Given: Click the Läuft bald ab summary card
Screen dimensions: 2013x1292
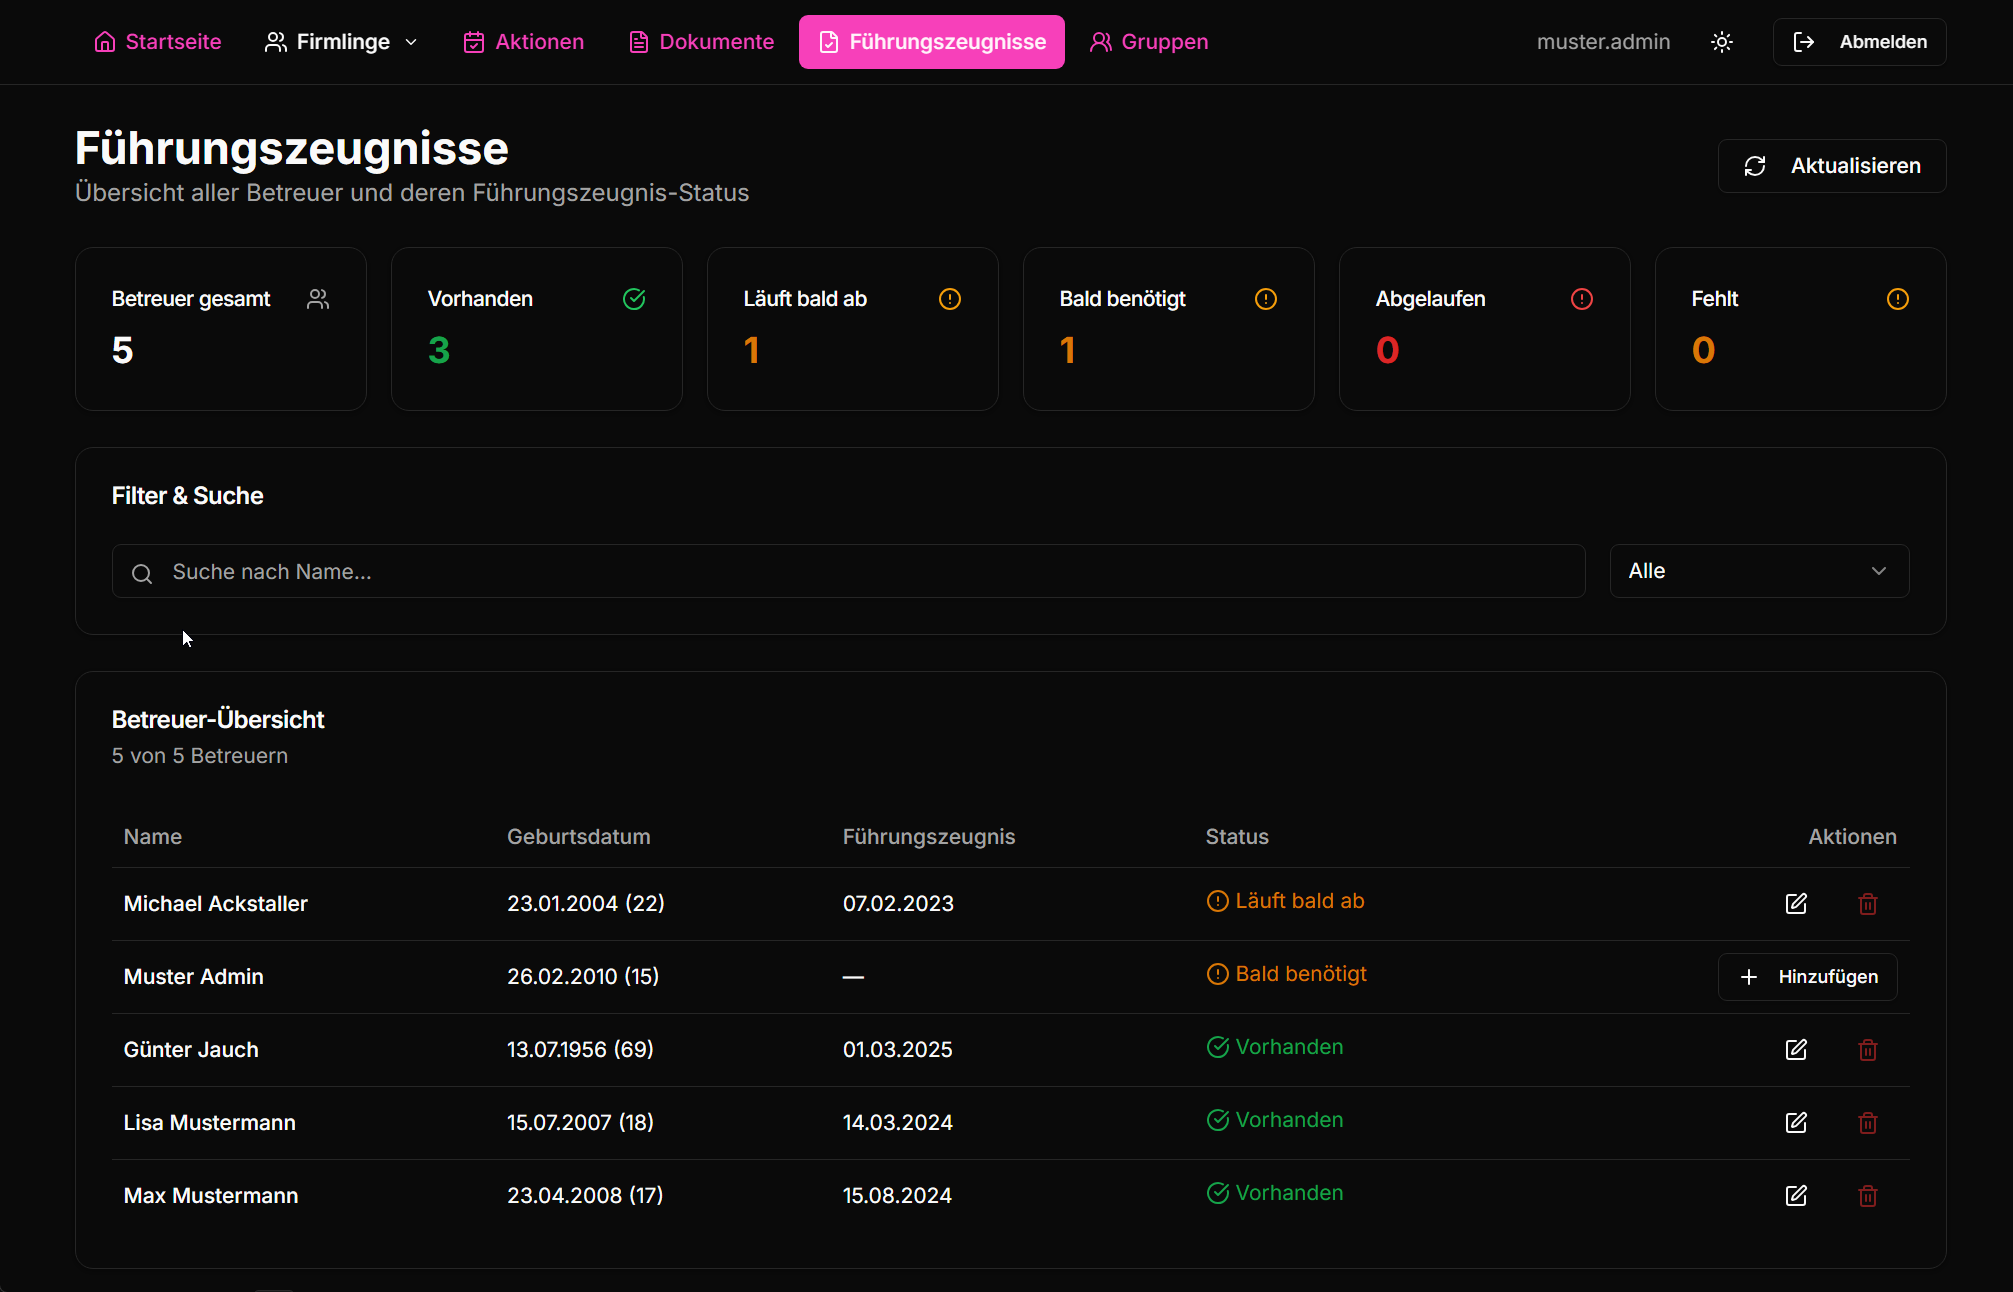Looking at the screenshot, I should 852,329.
